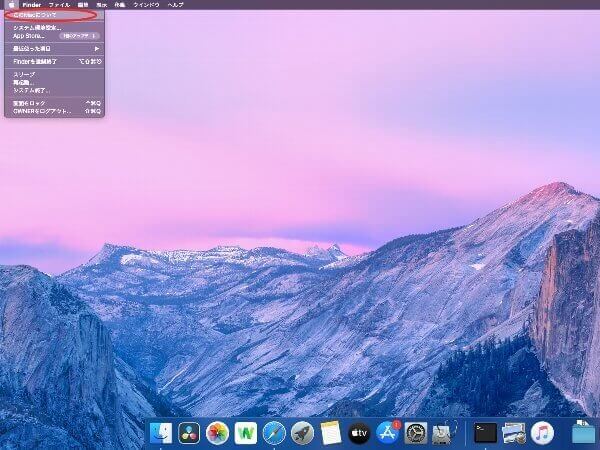Launch Safari from the Dock

pos(274,433)
